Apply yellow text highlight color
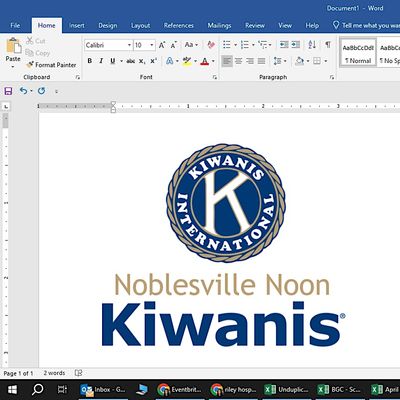400x400 pixels. (187, 61)
